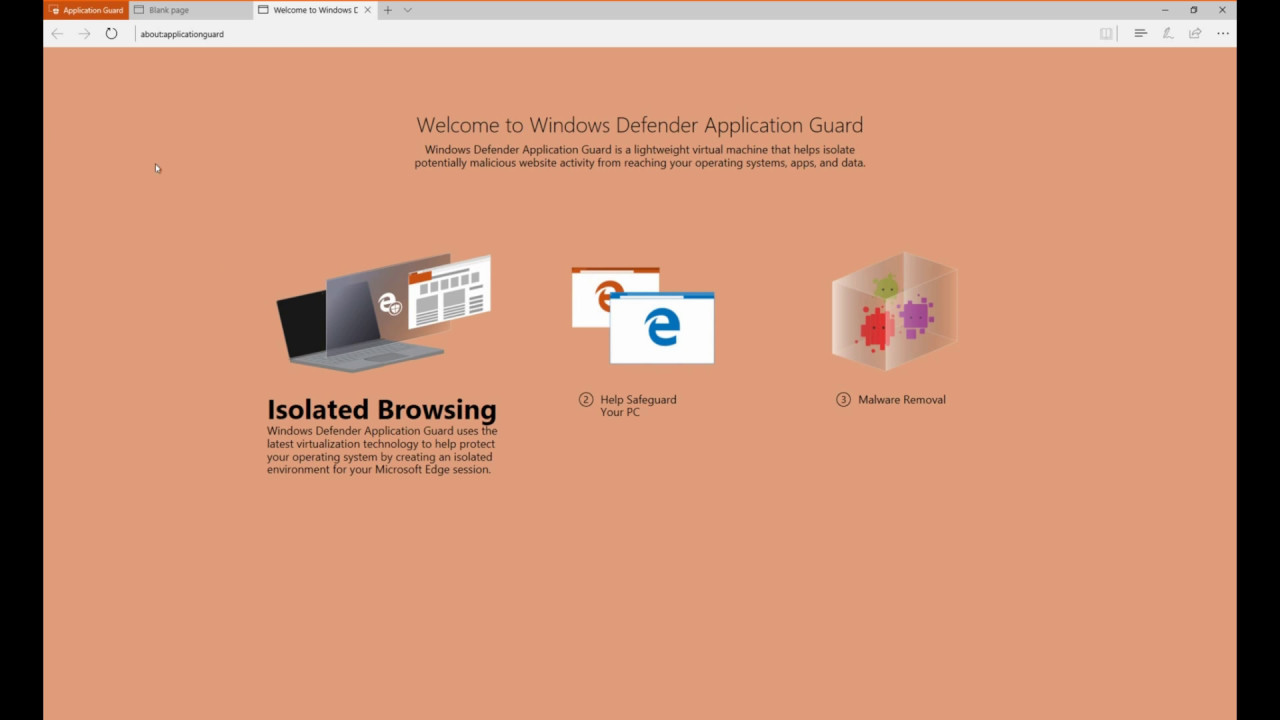
Task: Click the laptop Isolated Browsing illustration
Action: point(384,314)
